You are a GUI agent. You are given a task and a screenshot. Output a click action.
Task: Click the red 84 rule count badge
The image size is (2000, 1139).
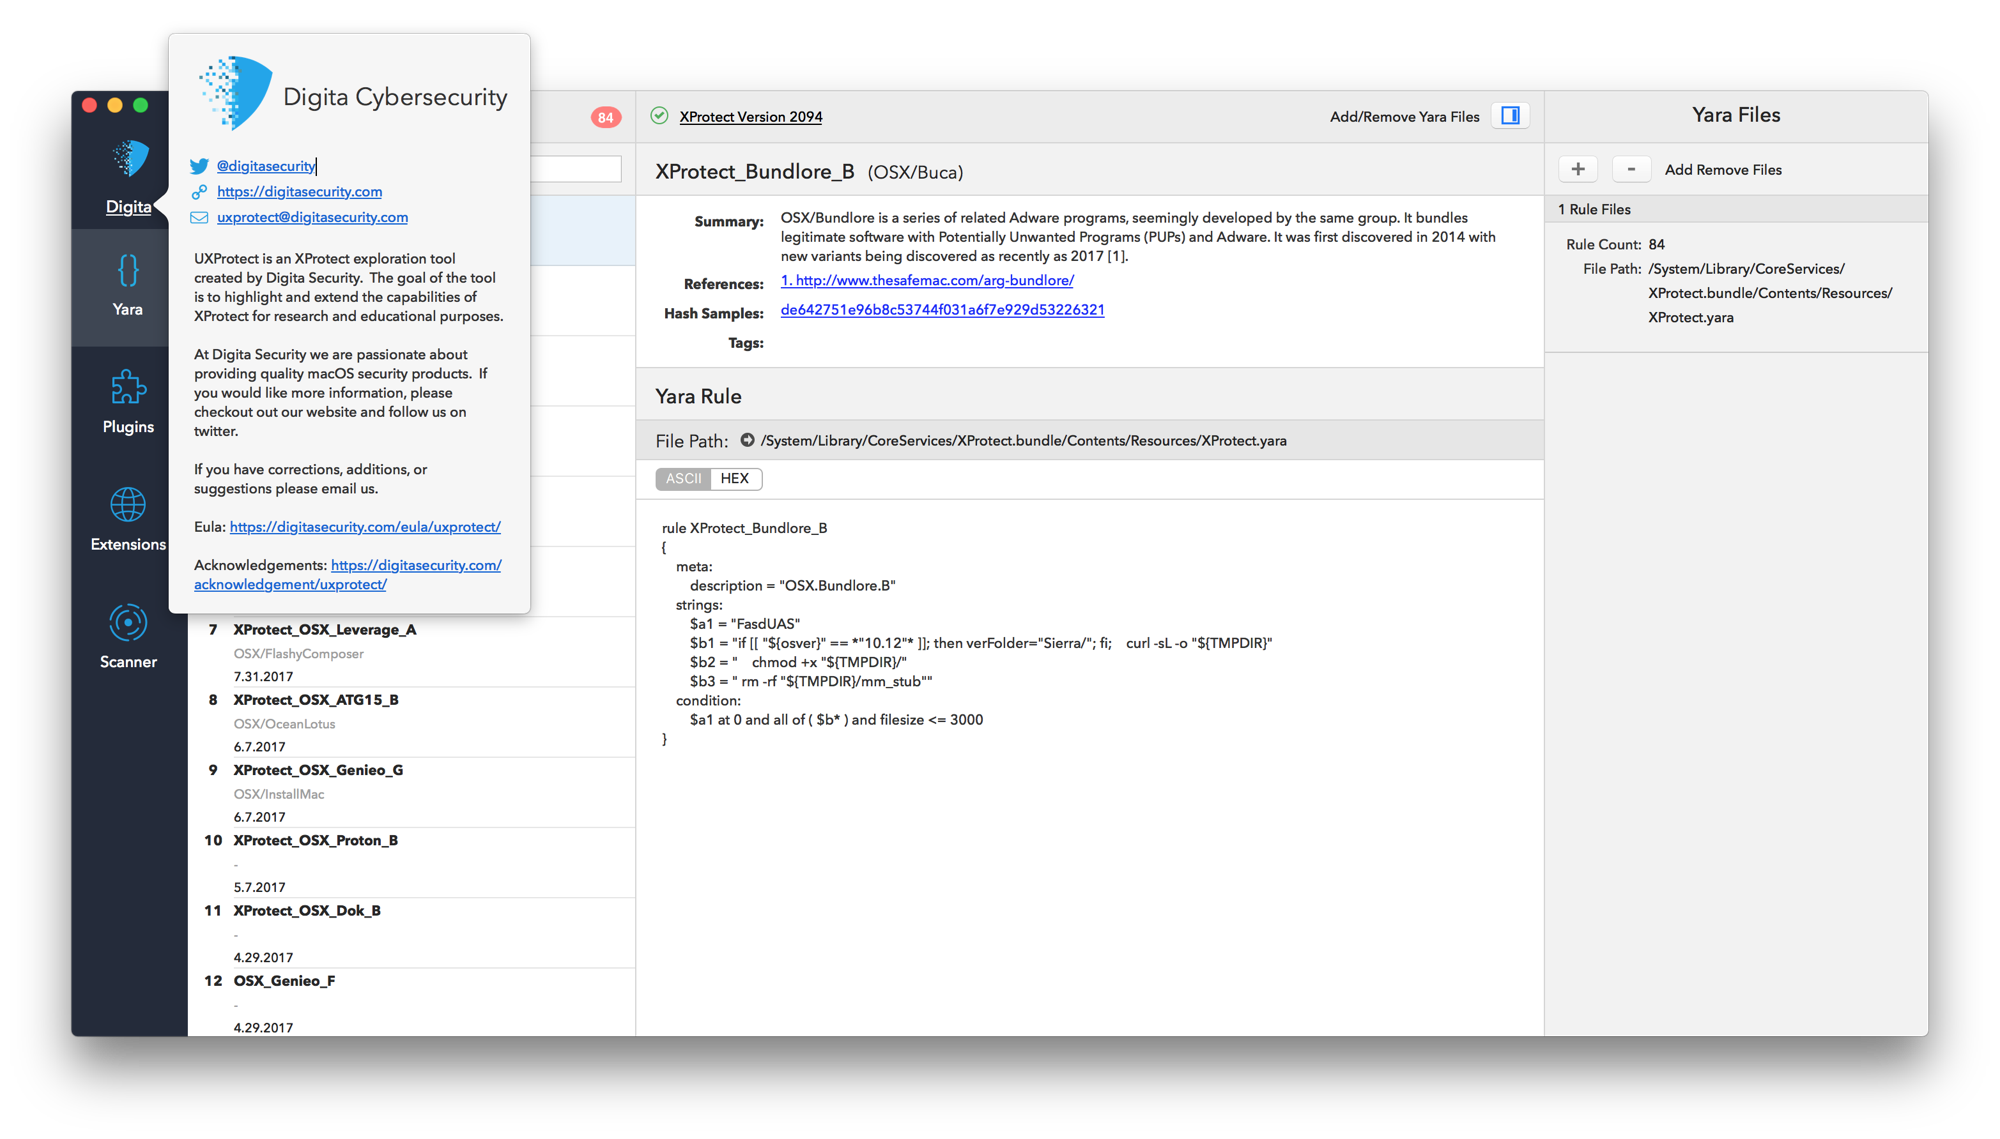[605, 117]
